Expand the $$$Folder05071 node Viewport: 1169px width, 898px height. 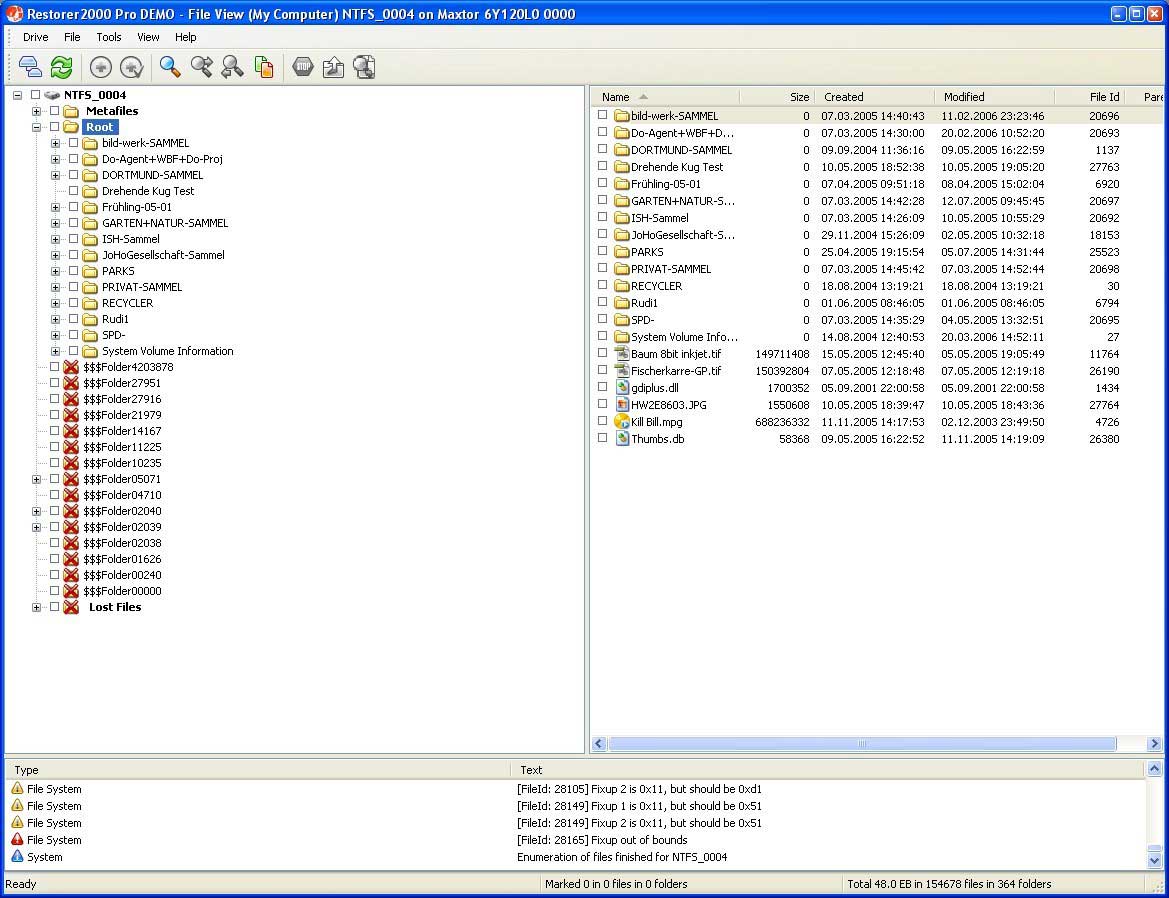click(x=36, y=479)
